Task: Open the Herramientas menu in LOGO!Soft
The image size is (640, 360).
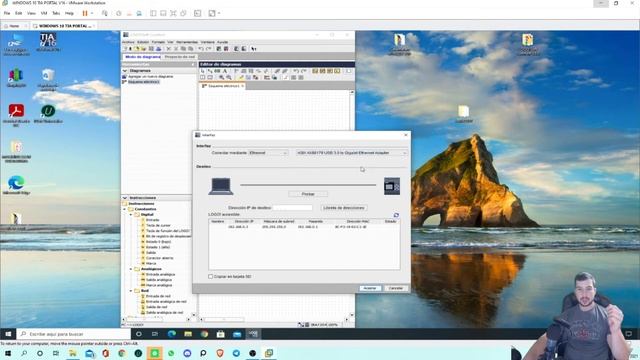Action: [x=187, y=42]
